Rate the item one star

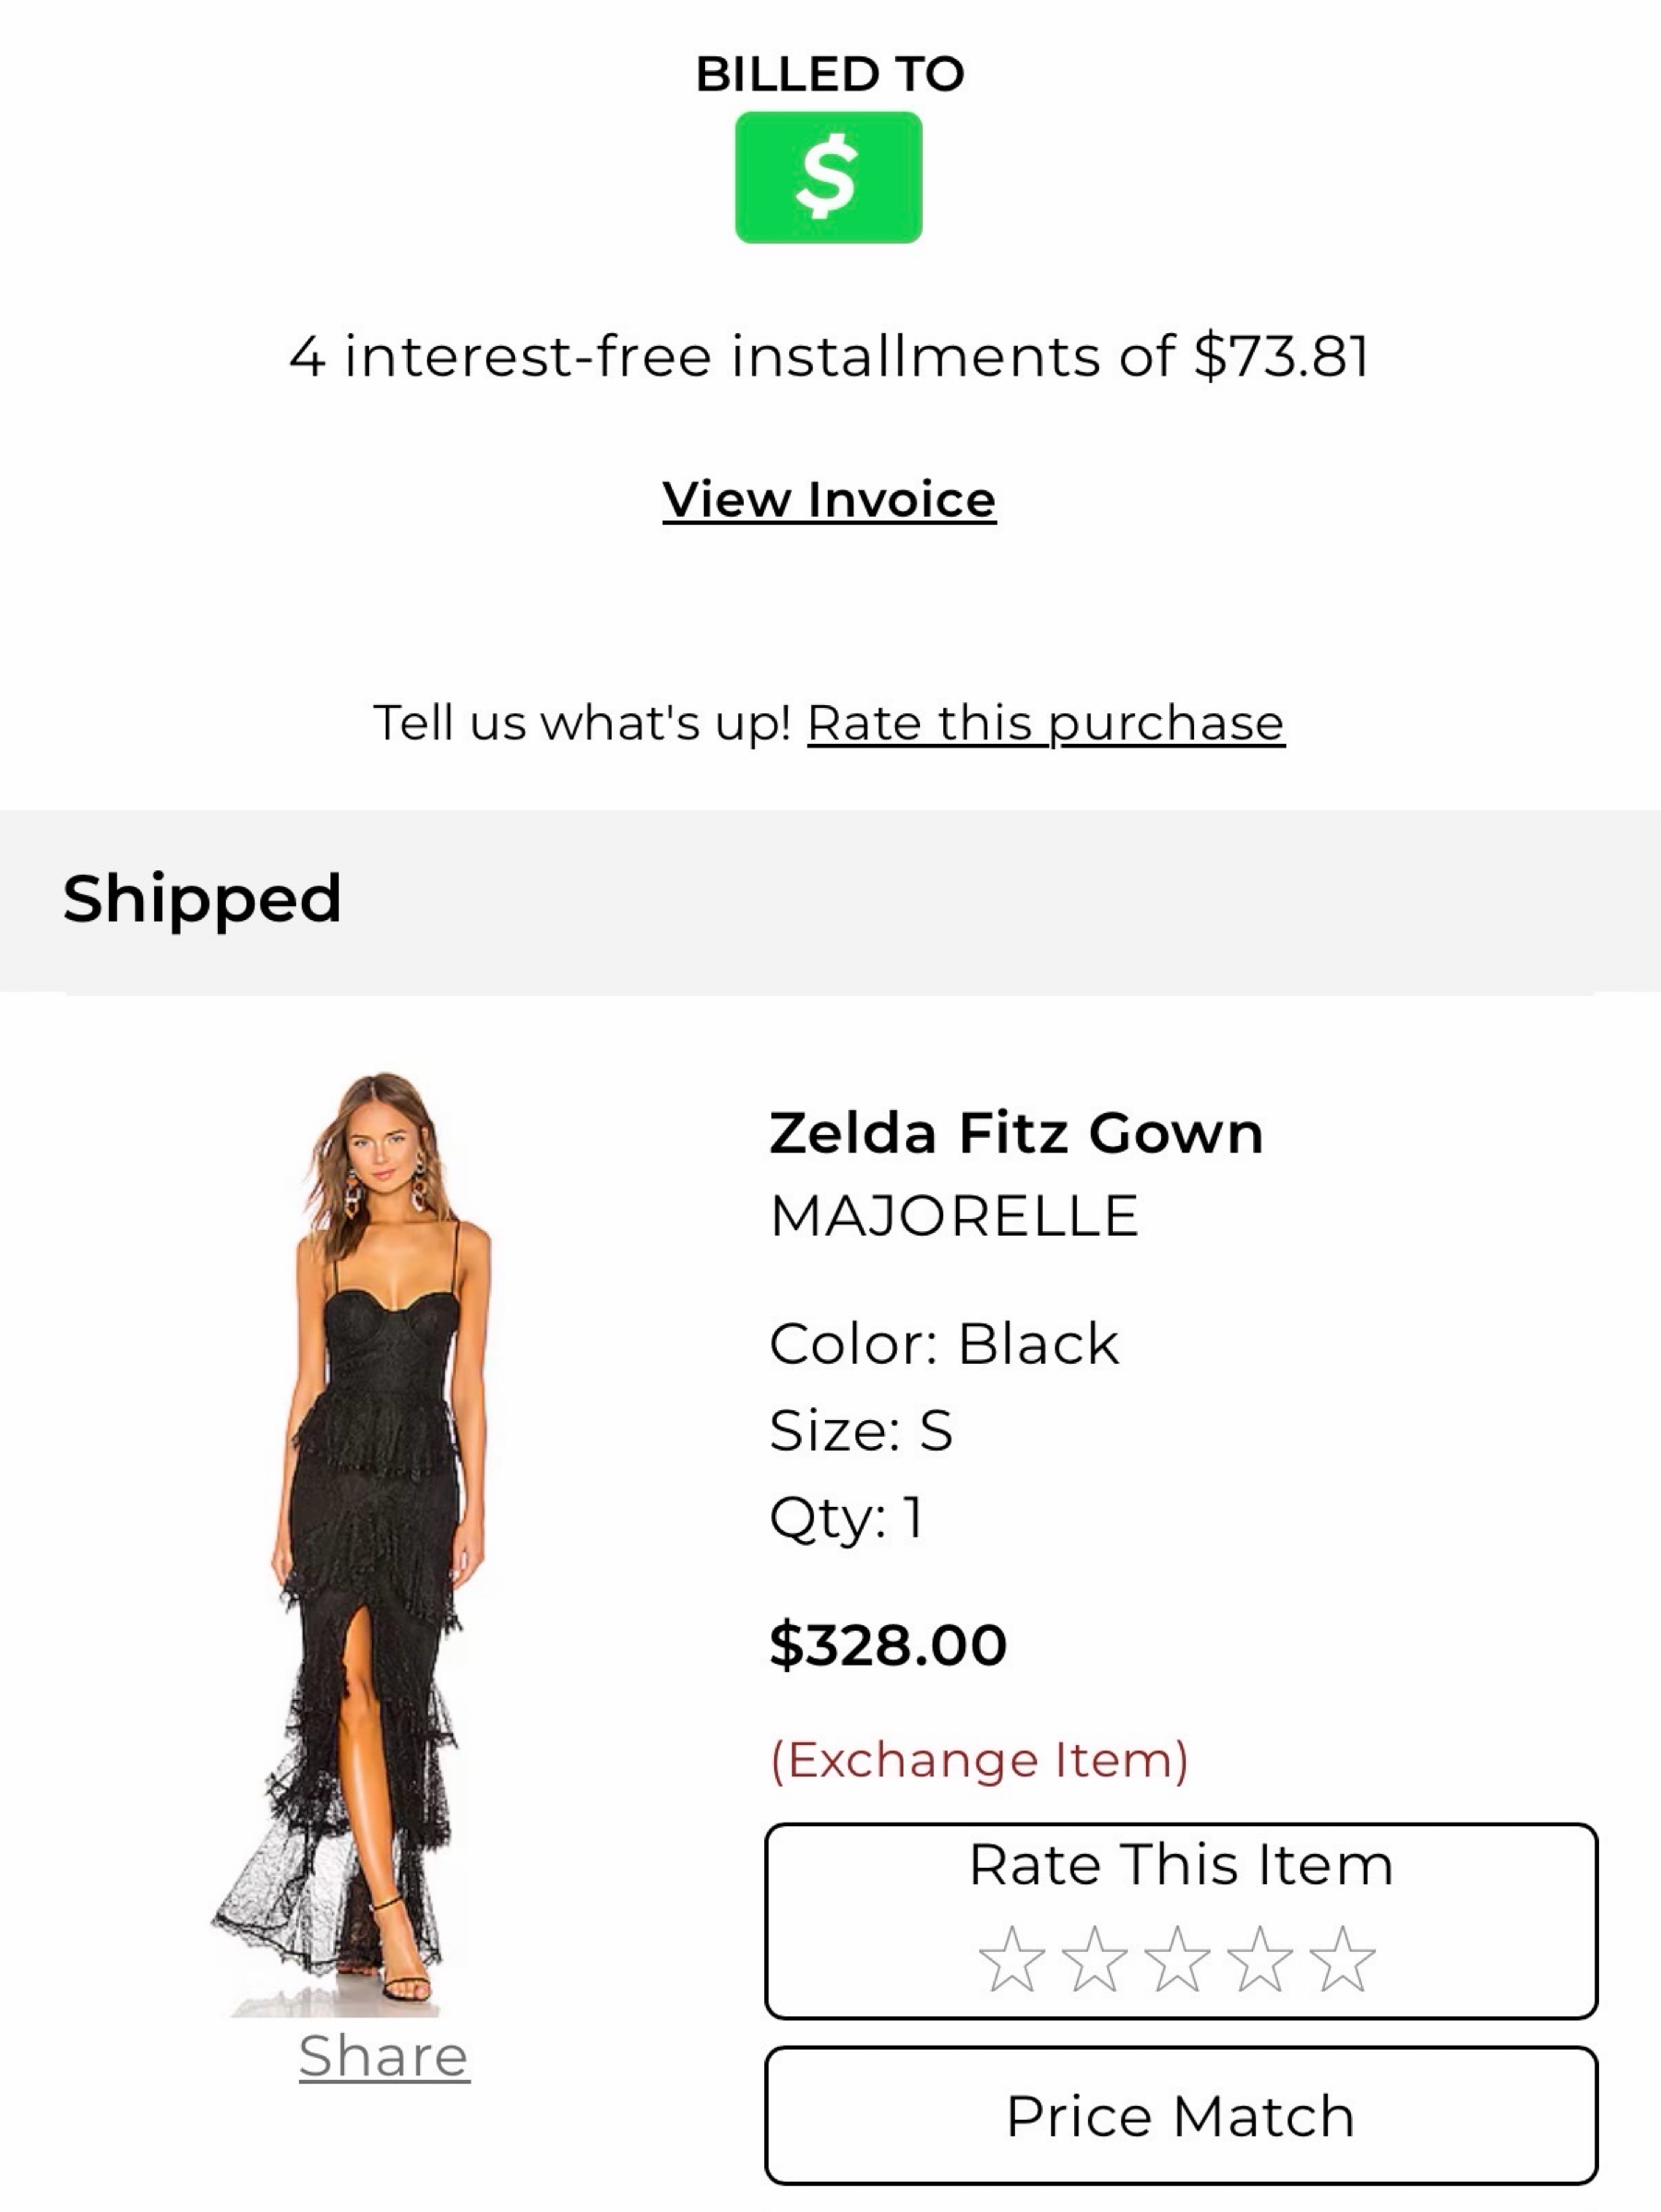tap(1011, 1959)
